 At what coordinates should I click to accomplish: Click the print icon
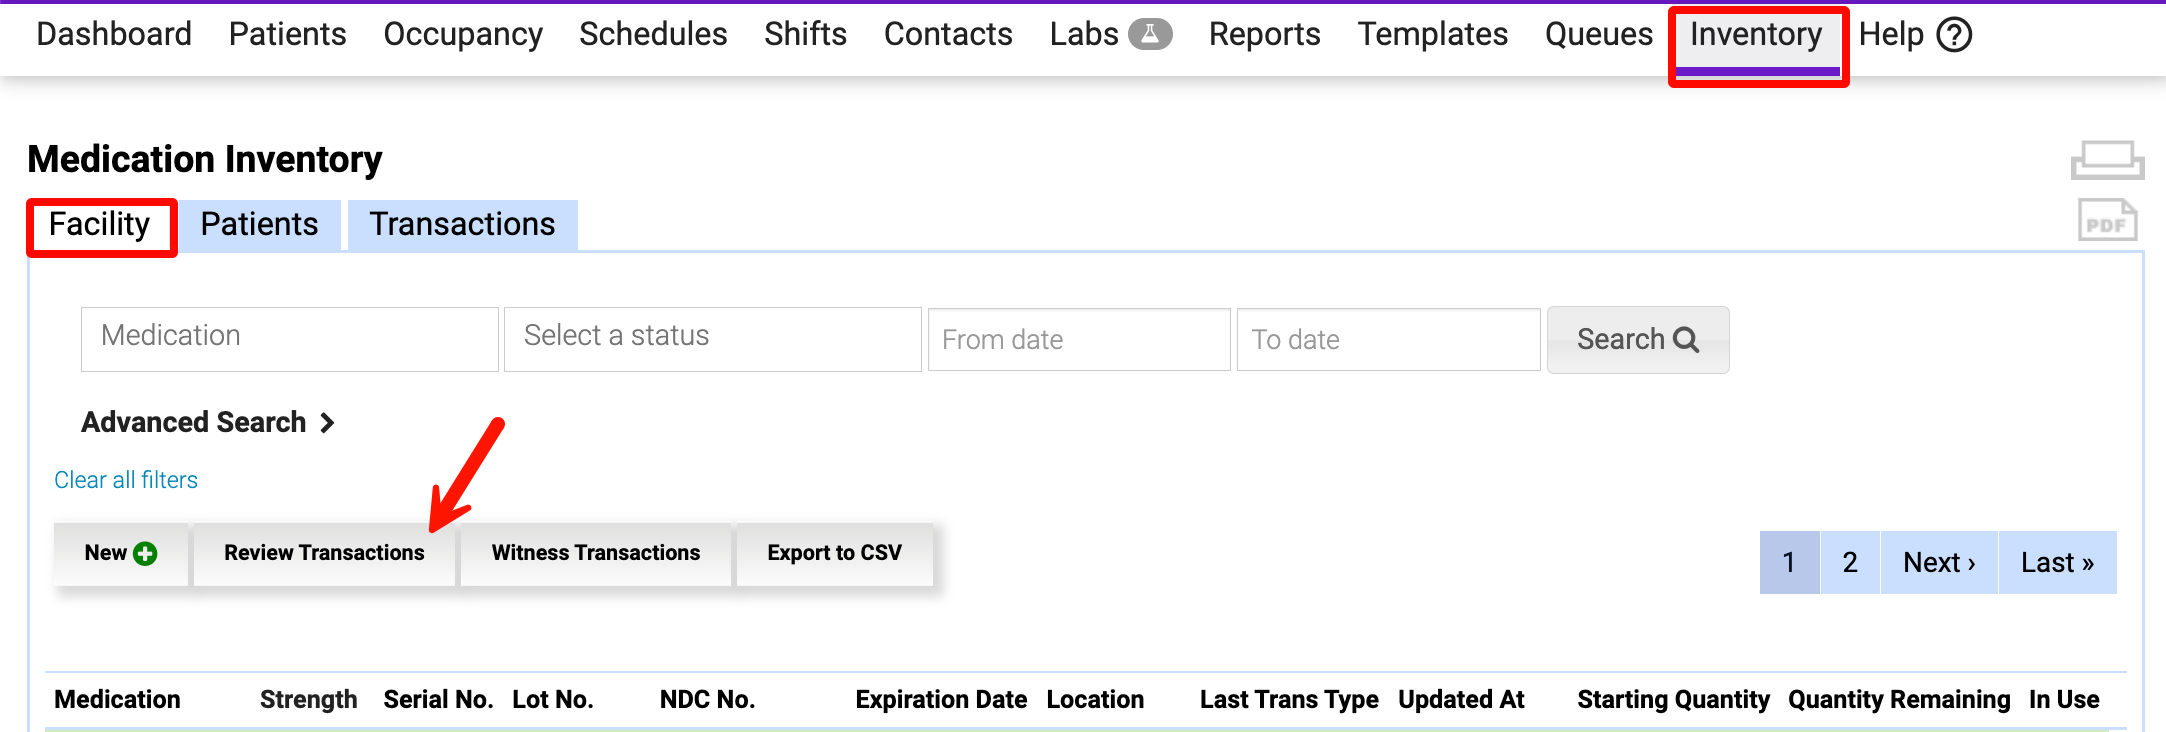point(2107,160)
